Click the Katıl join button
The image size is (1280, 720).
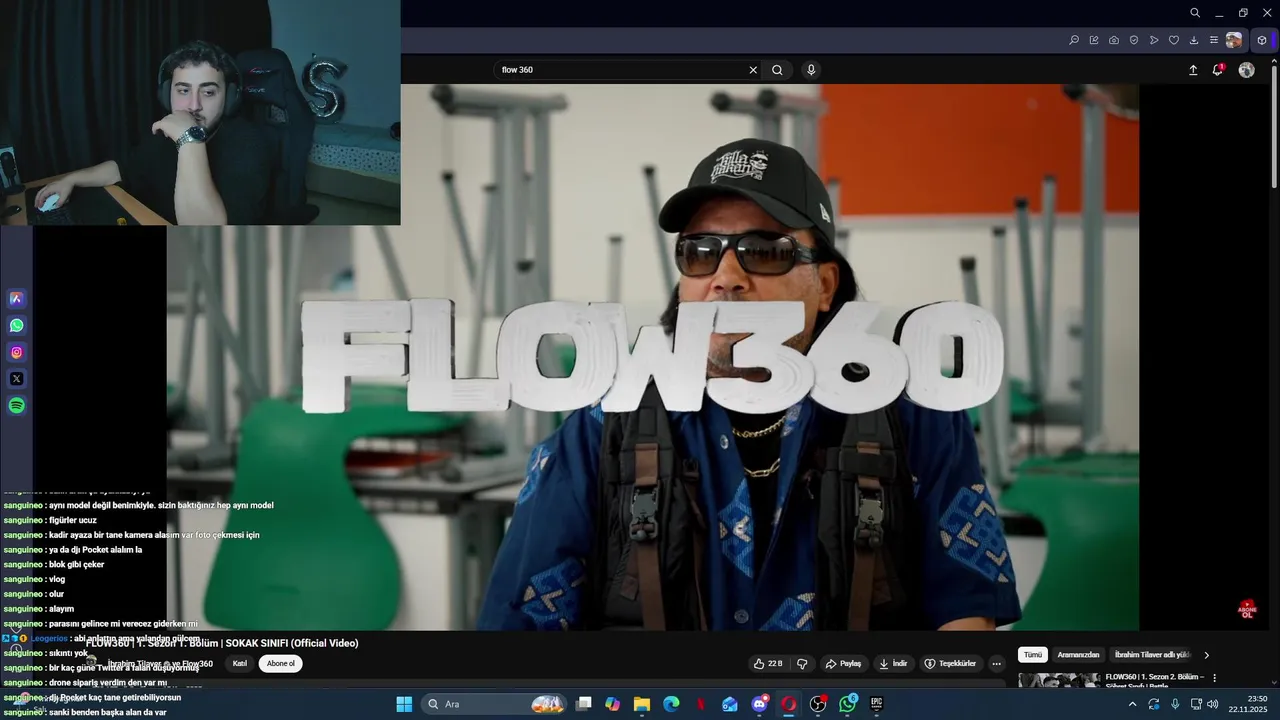coord(240,663)
